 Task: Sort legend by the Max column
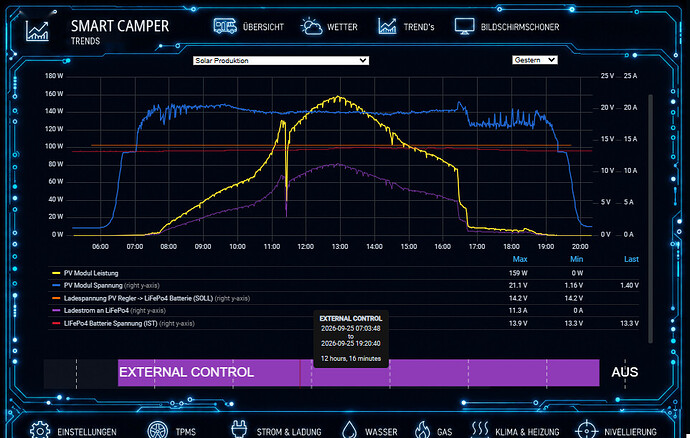click(520, 259)
